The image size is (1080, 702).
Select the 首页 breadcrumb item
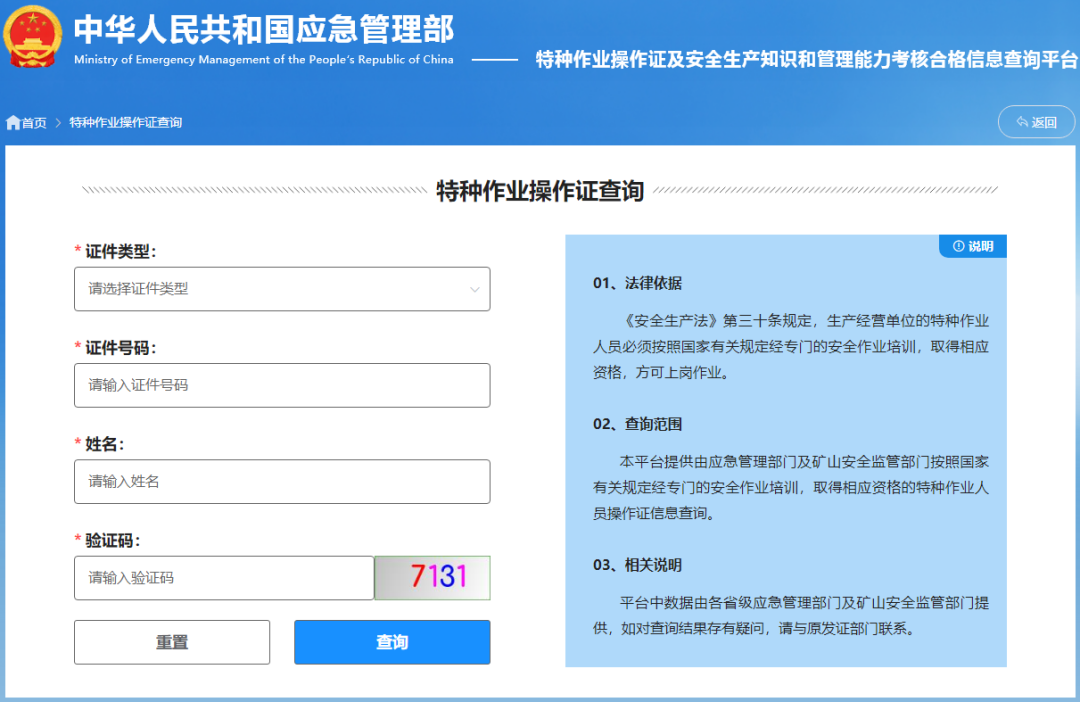coord(32,121)
